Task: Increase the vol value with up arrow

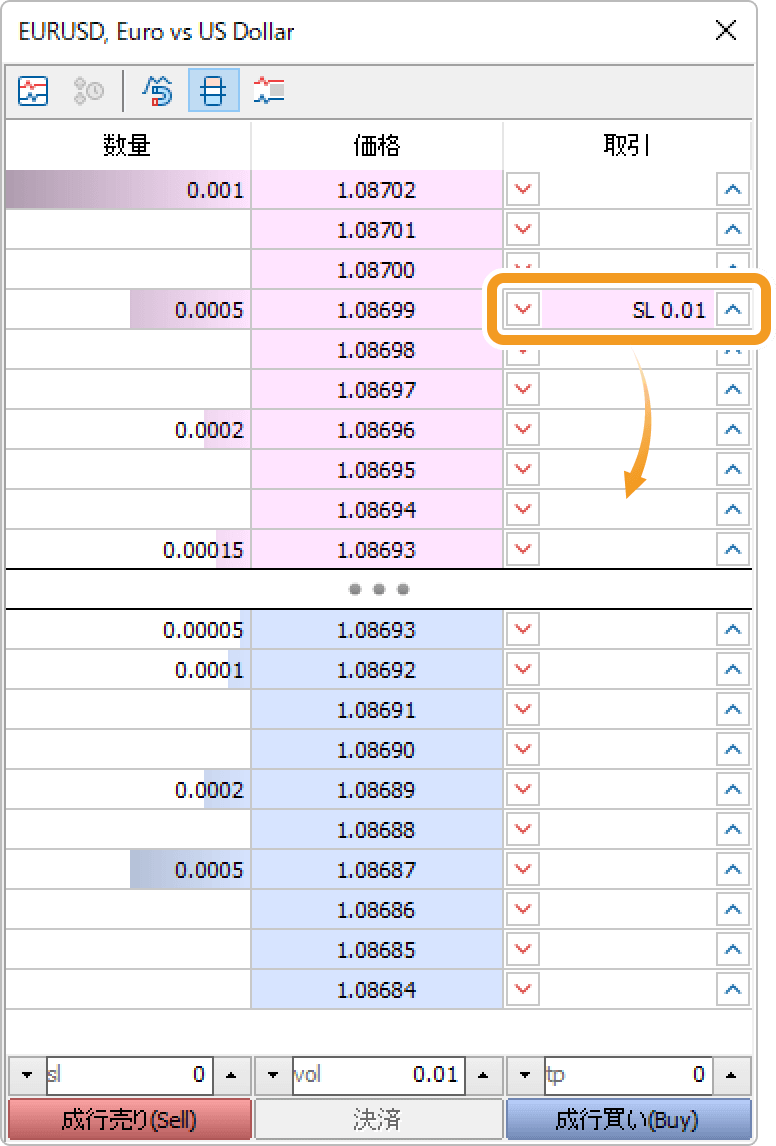Action: [483, 1075]
